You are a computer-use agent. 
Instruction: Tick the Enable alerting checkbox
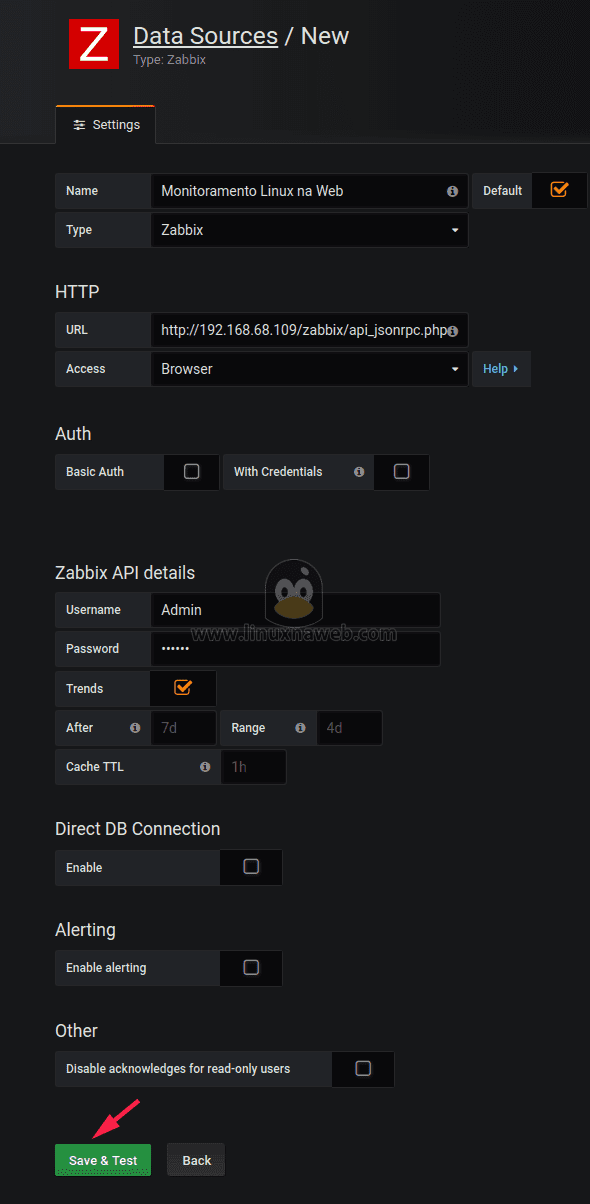[251, 967]
